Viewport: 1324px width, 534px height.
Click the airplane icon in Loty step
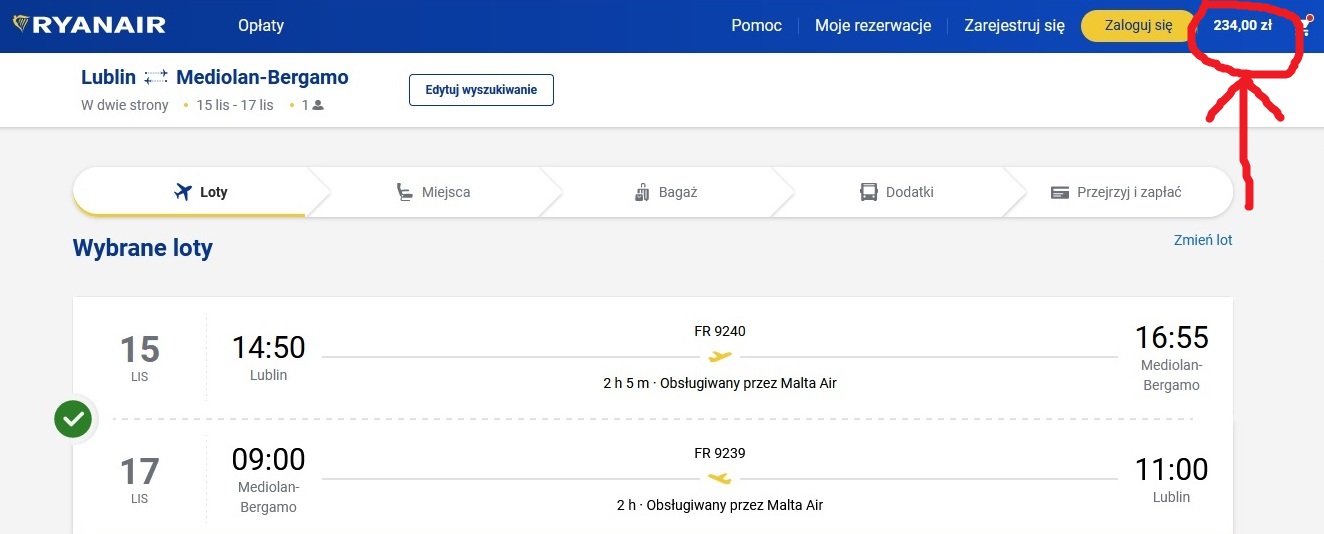tap(182, 192)
